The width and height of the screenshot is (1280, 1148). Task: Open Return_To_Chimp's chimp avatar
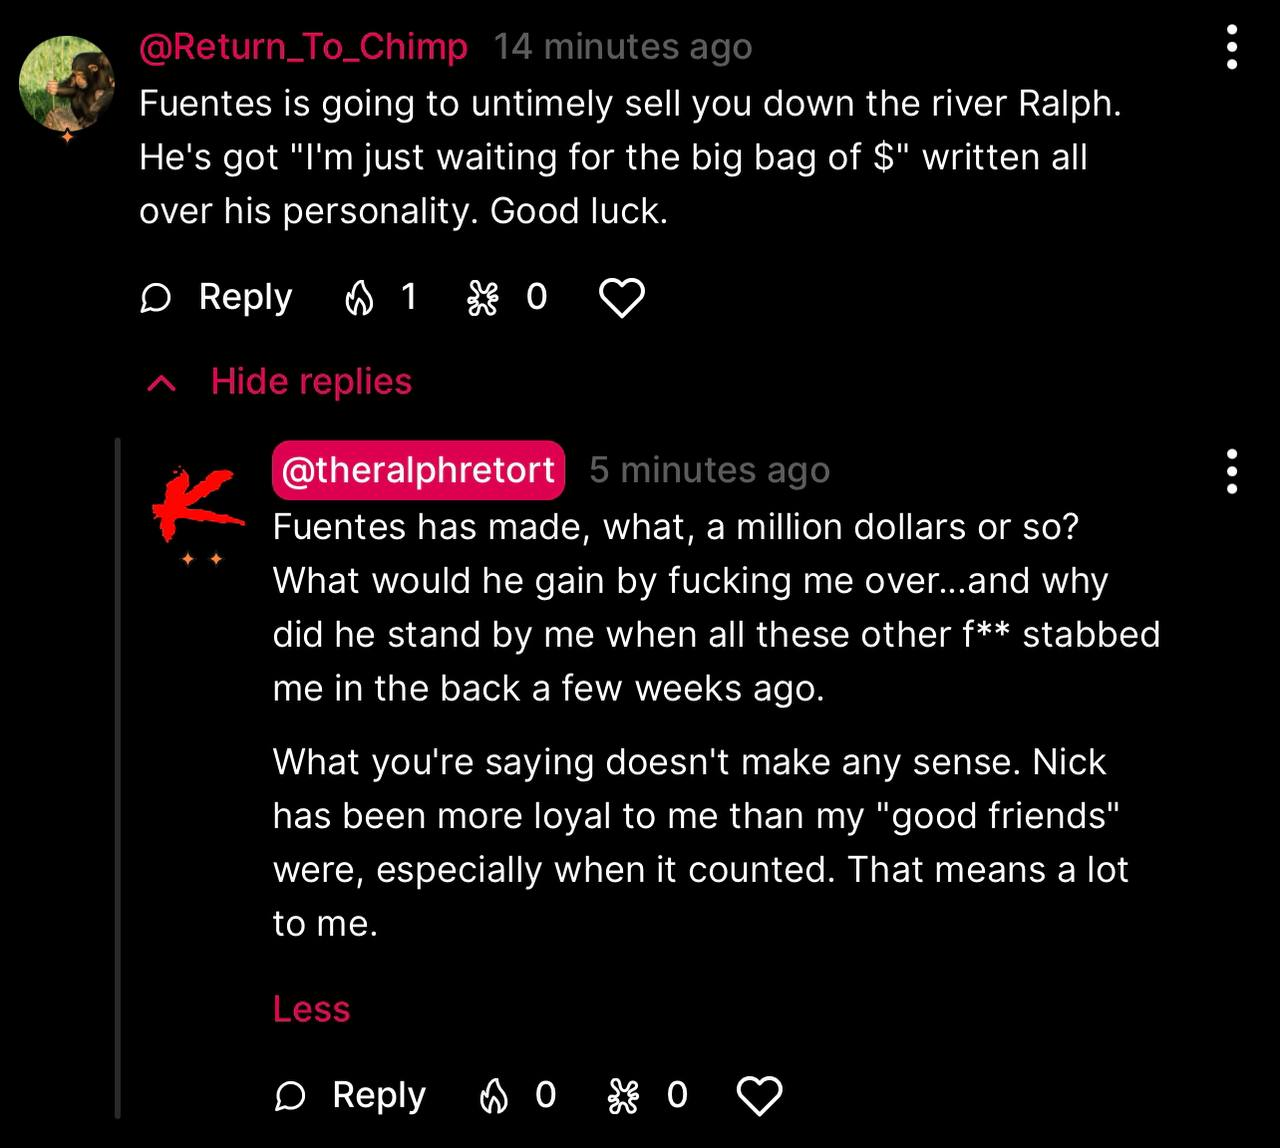pyautogui.click(x=67, y=85)
